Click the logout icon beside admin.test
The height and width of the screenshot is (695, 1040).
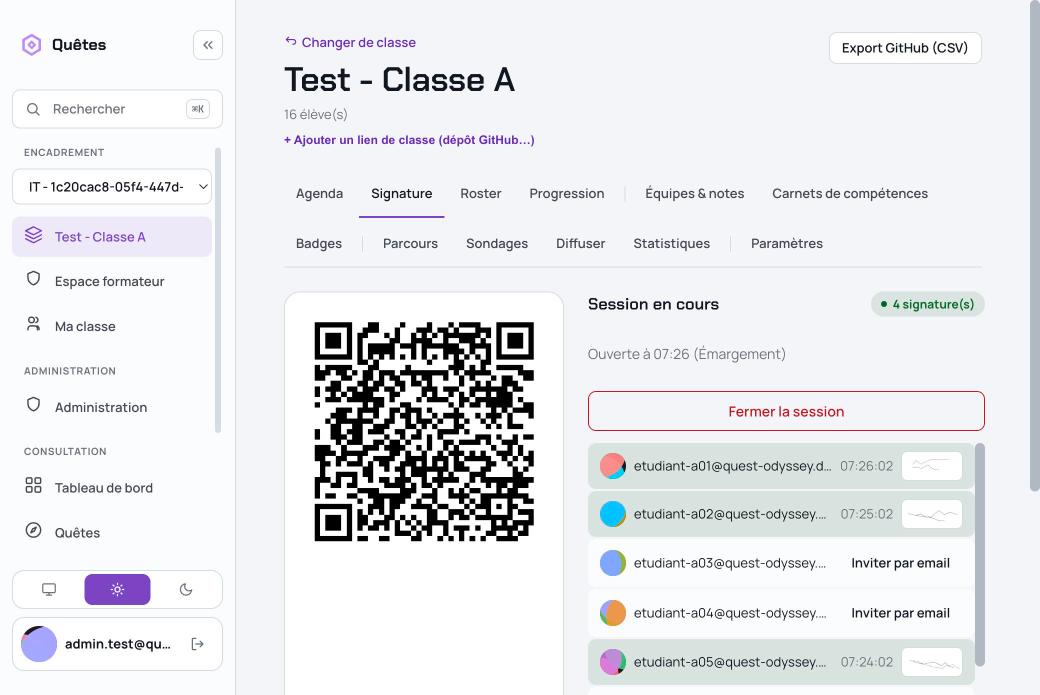(198, 644)
